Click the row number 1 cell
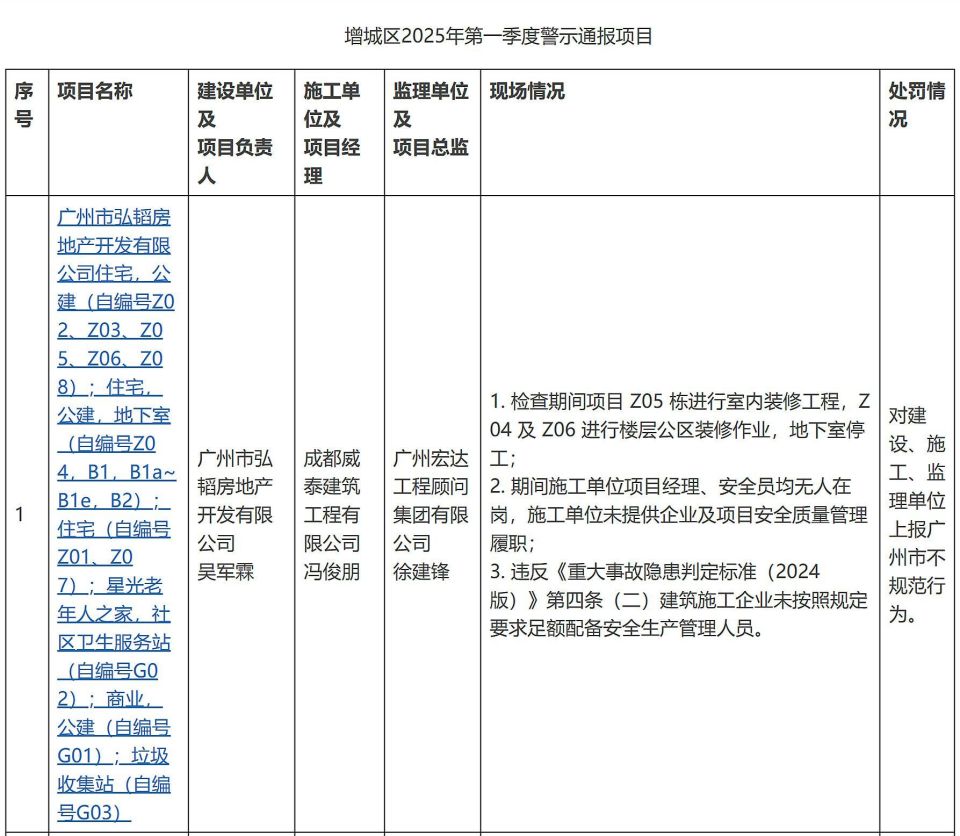This screenshot has width=960, height=836. pyautogui.click(x=27, y=514)
